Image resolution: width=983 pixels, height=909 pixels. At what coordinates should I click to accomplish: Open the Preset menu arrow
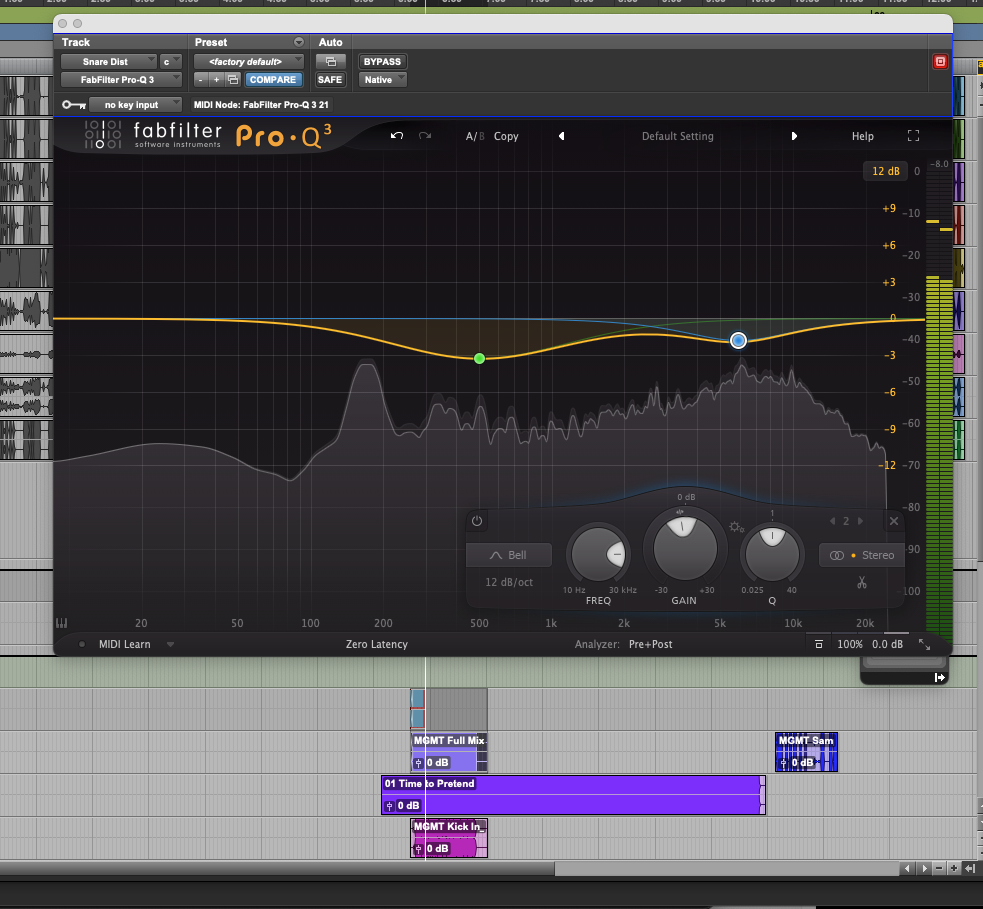coord(298,42)
